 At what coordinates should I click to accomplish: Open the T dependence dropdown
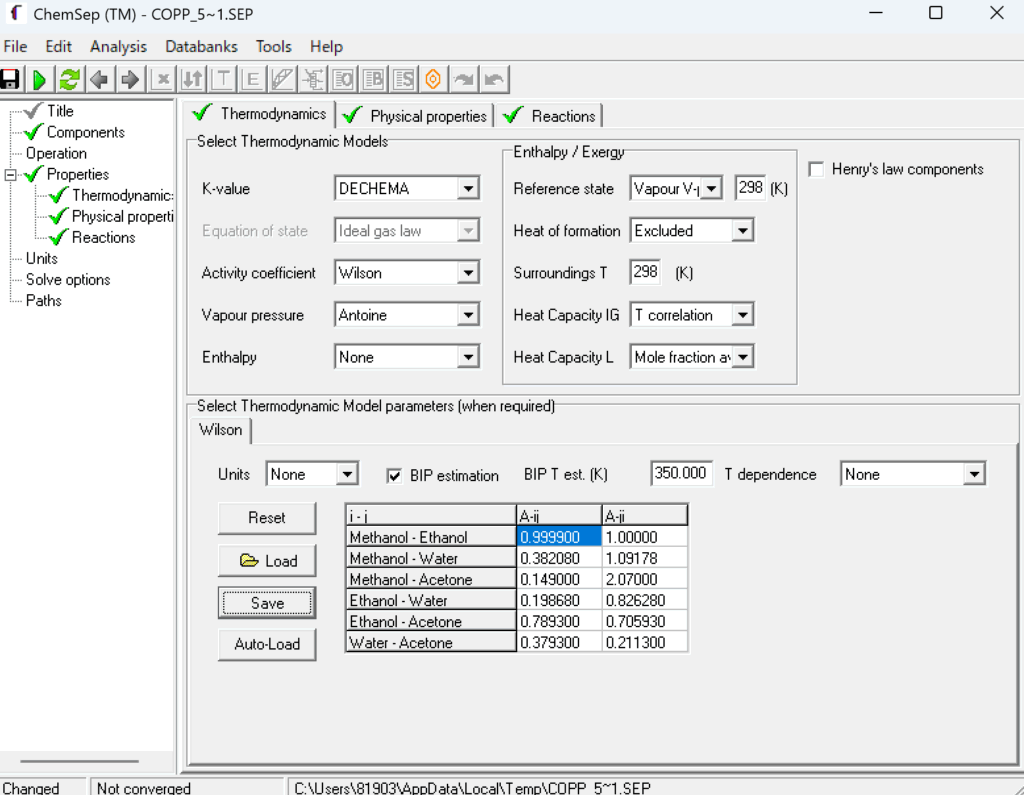(x=974, y=474)
